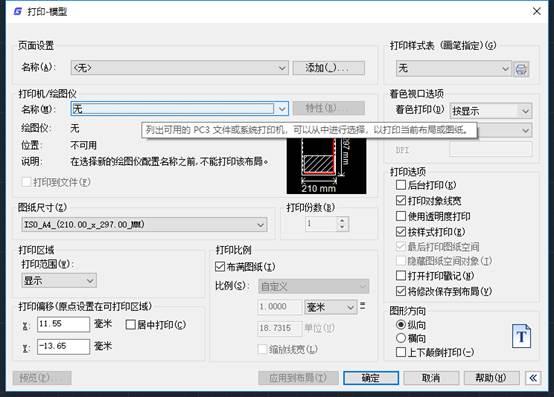This screenshot has height=397, width=554.
Task: Open the quality dropdown below 着色打印
Action: click(x=504, y=130)
